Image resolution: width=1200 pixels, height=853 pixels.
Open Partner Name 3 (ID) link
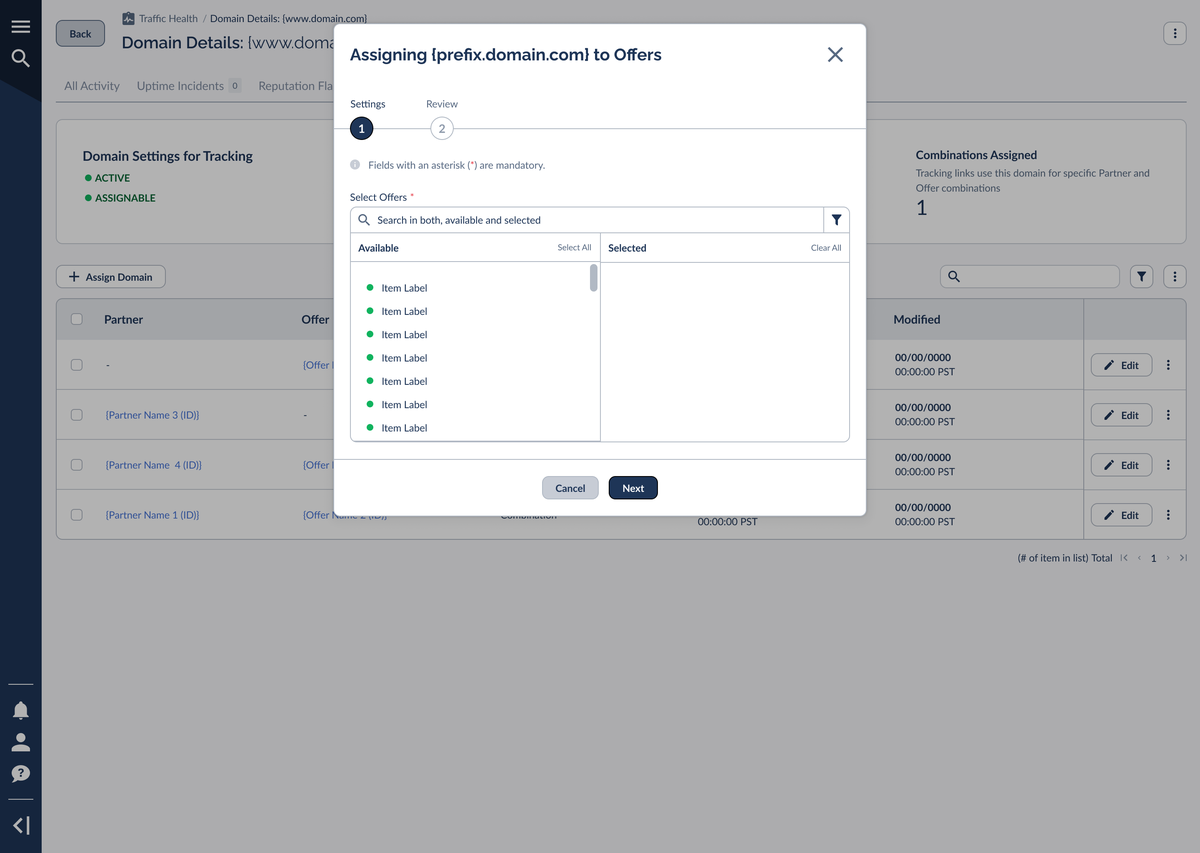[x=152, y=415]
